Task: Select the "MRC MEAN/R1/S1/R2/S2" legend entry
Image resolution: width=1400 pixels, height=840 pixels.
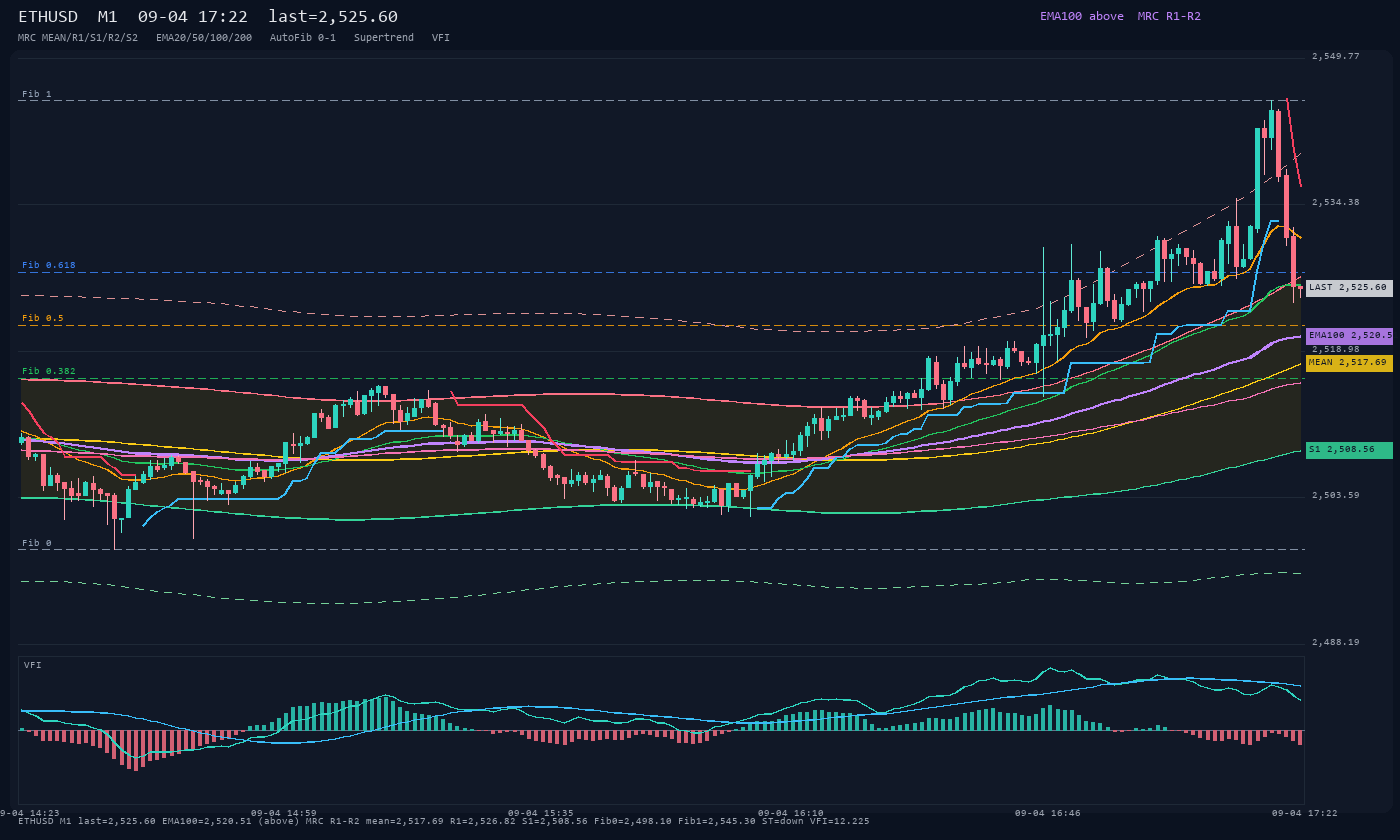Action: 78,37
